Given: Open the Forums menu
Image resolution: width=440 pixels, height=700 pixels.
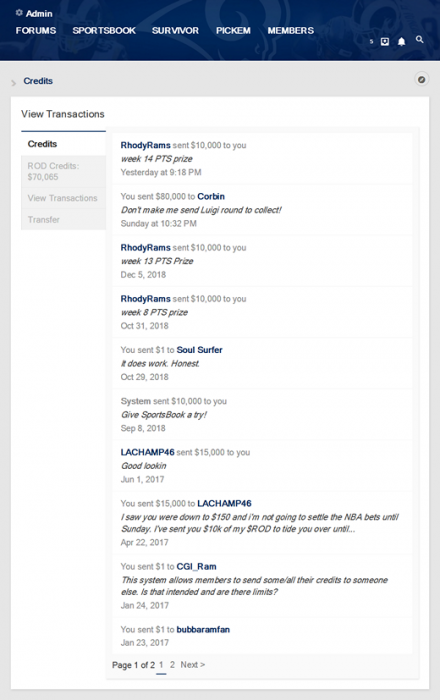Looking at the screenshot, I should tap(36, 30).
